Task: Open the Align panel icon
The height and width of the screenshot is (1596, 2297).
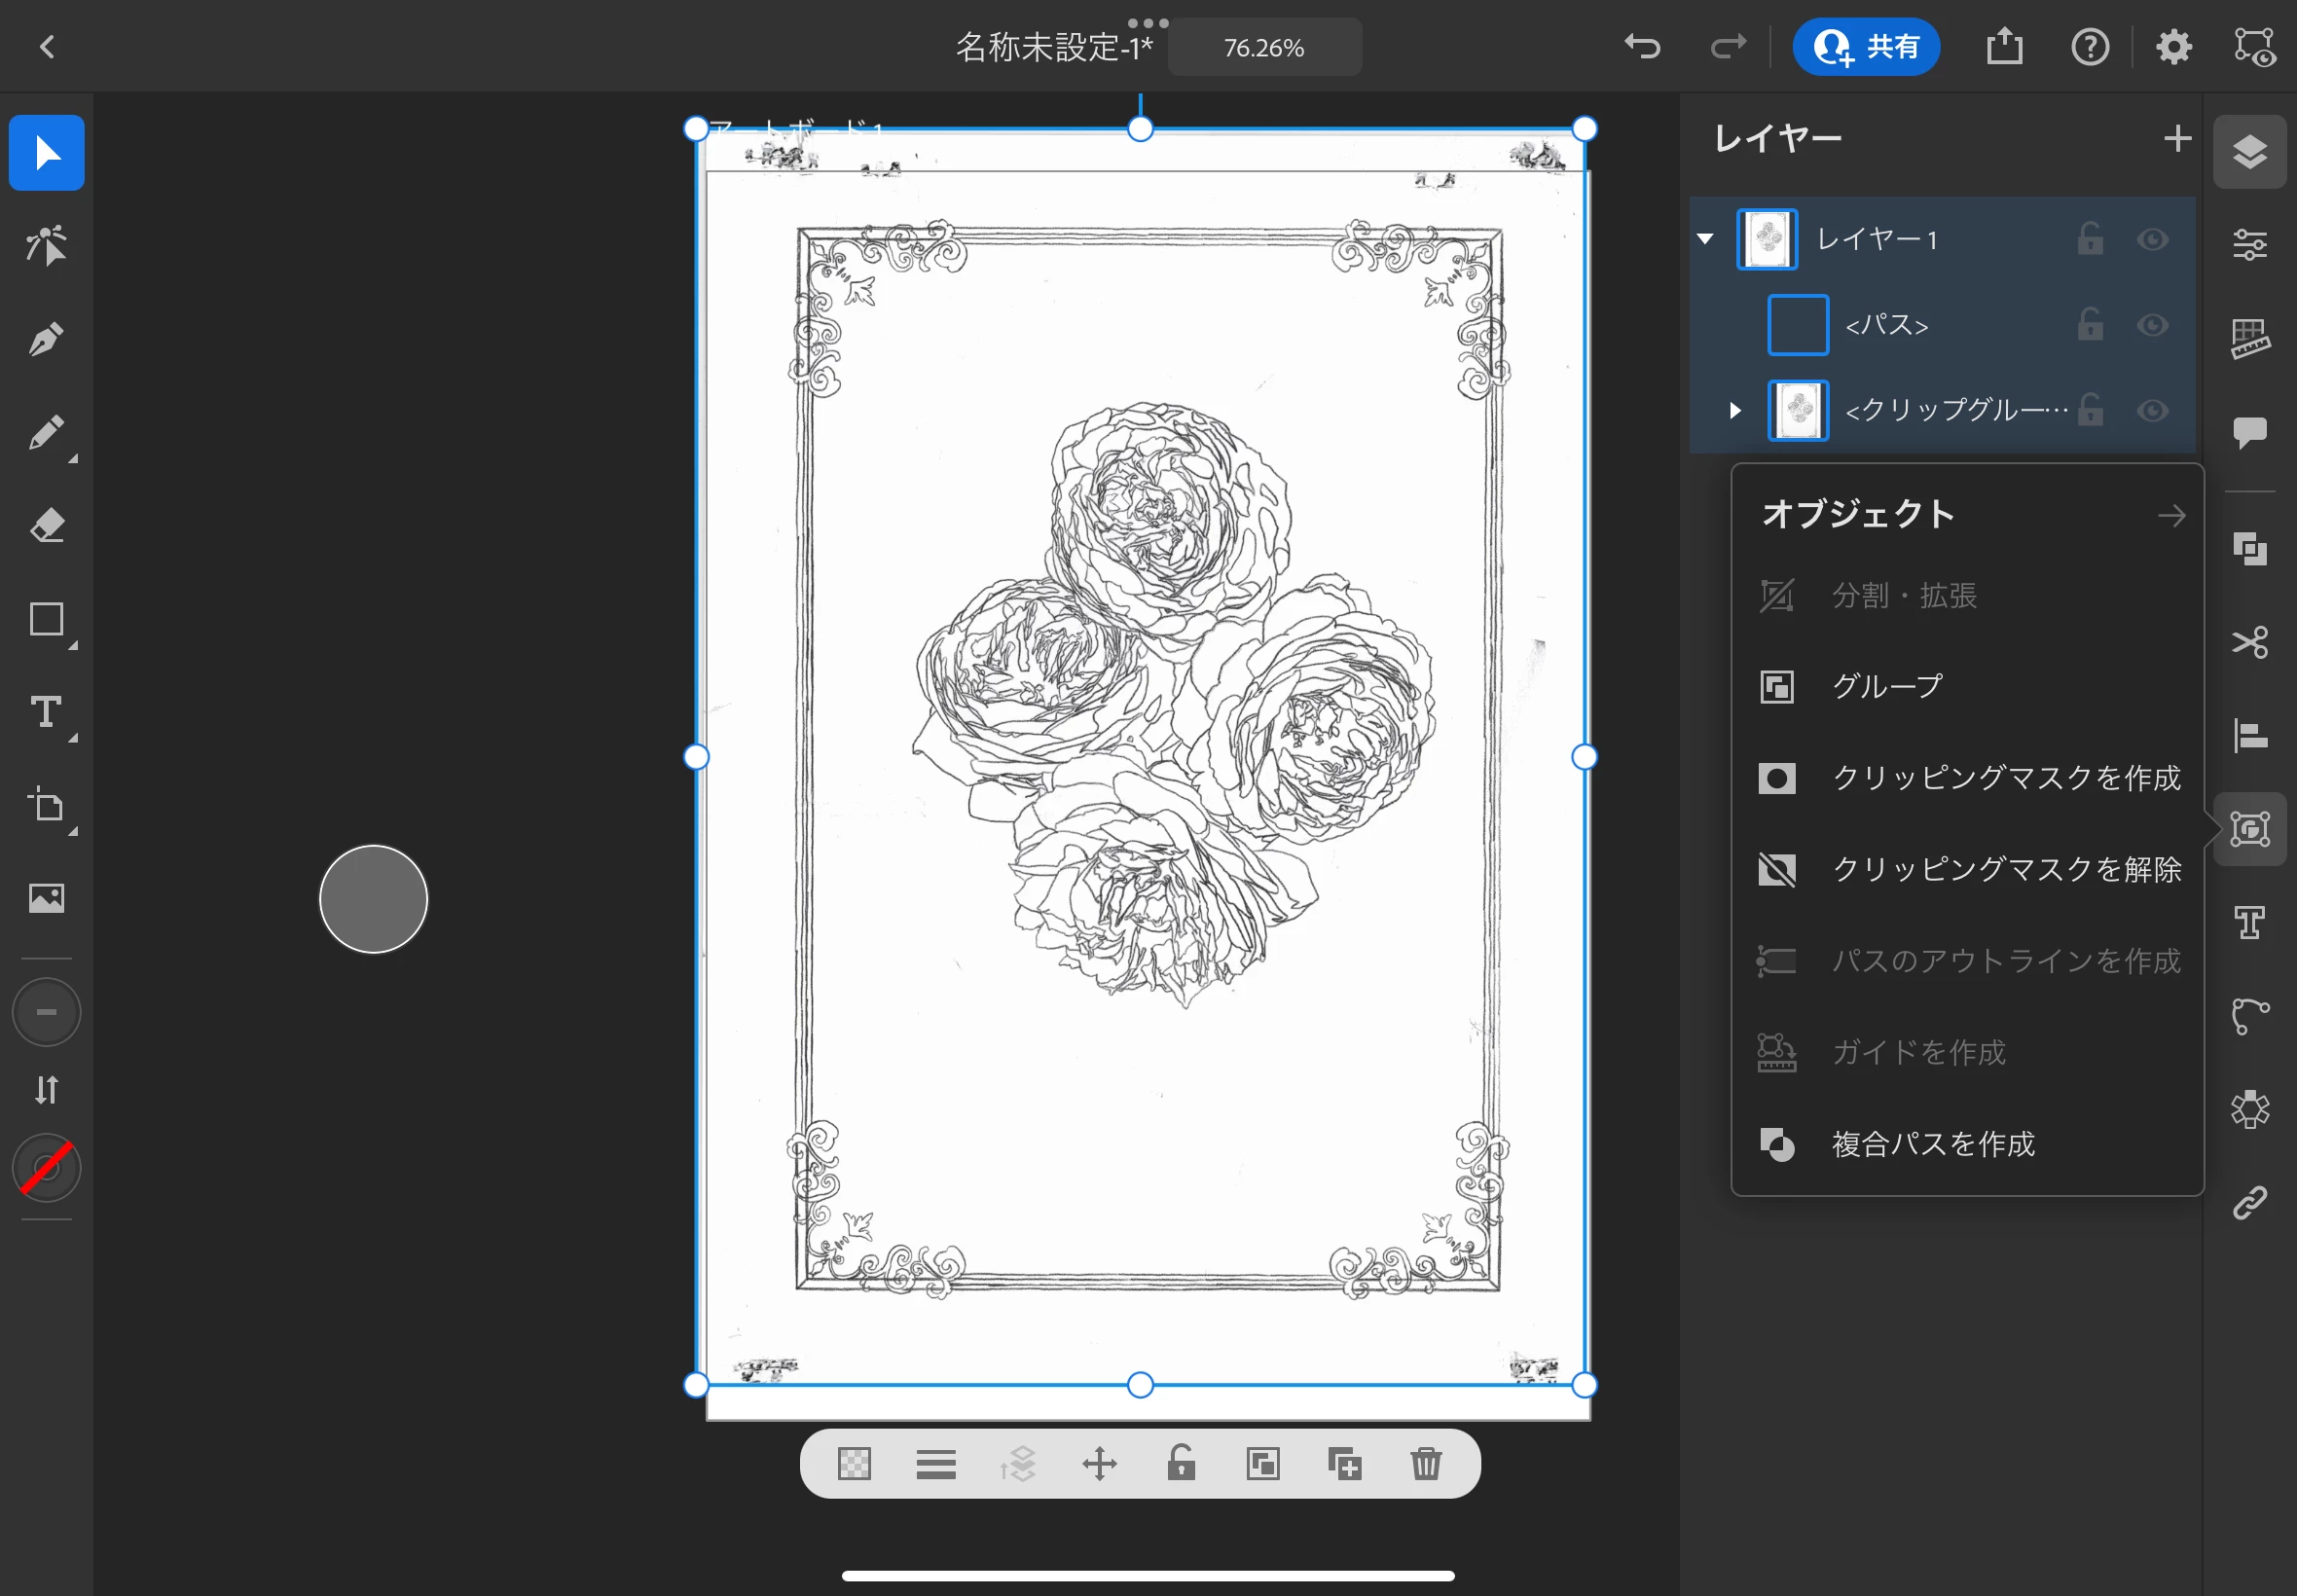Action: [2249, 736]
